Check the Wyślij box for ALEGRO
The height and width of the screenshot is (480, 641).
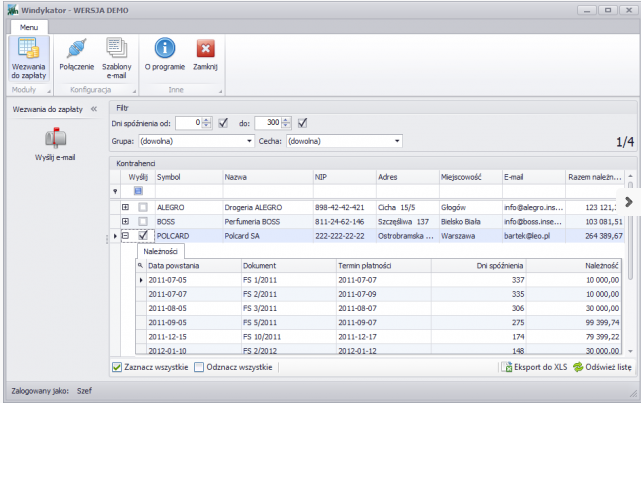pos(143,207)
